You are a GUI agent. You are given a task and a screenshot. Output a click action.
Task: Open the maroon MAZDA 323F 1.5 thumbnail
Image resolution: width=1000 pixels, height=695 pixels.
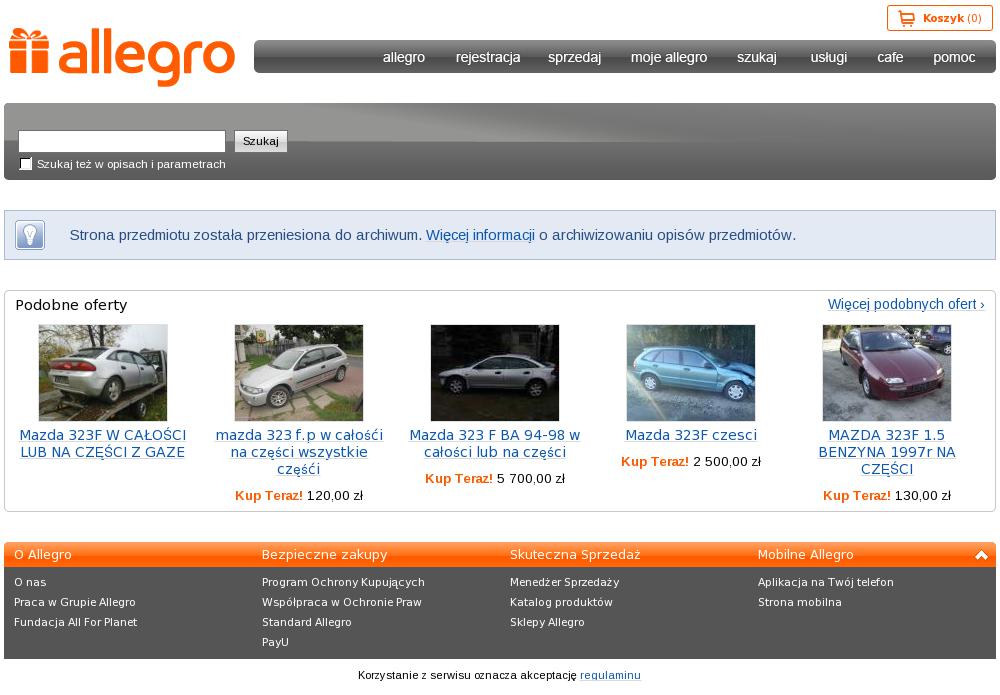[x=887, y=373]
